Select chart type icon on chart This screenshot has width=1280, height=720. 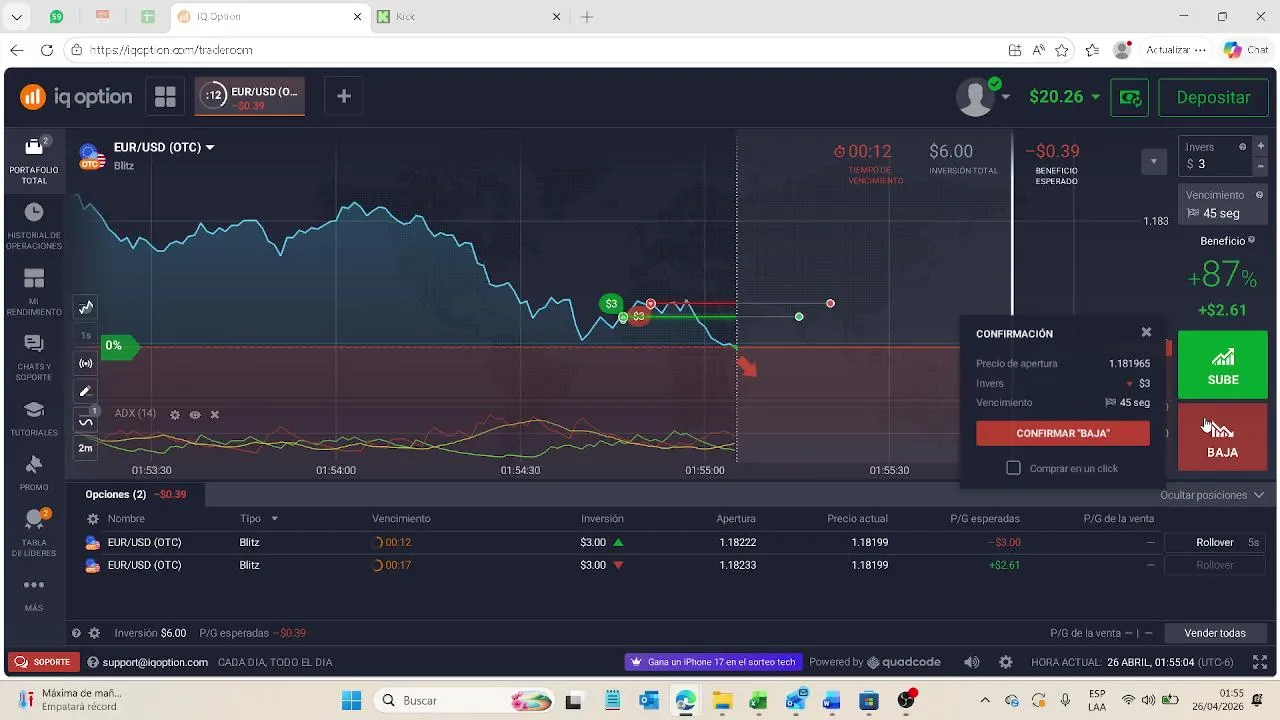86,307
